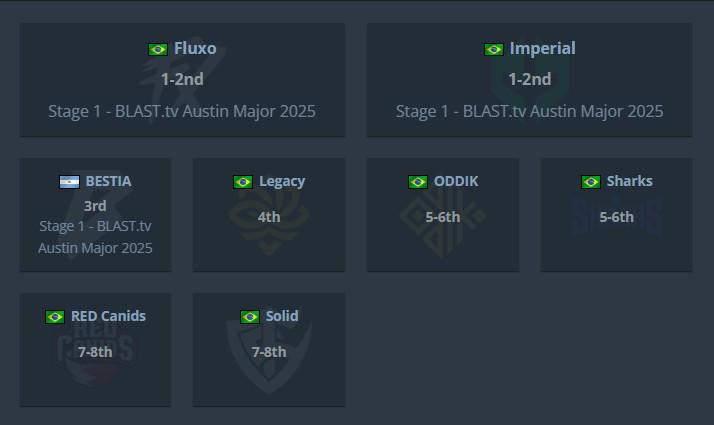Viewport: 714px width, 425px height.
Task: Click the Brazil flag beside Solid
Action: pyautogui.click(x=250, y=317)
